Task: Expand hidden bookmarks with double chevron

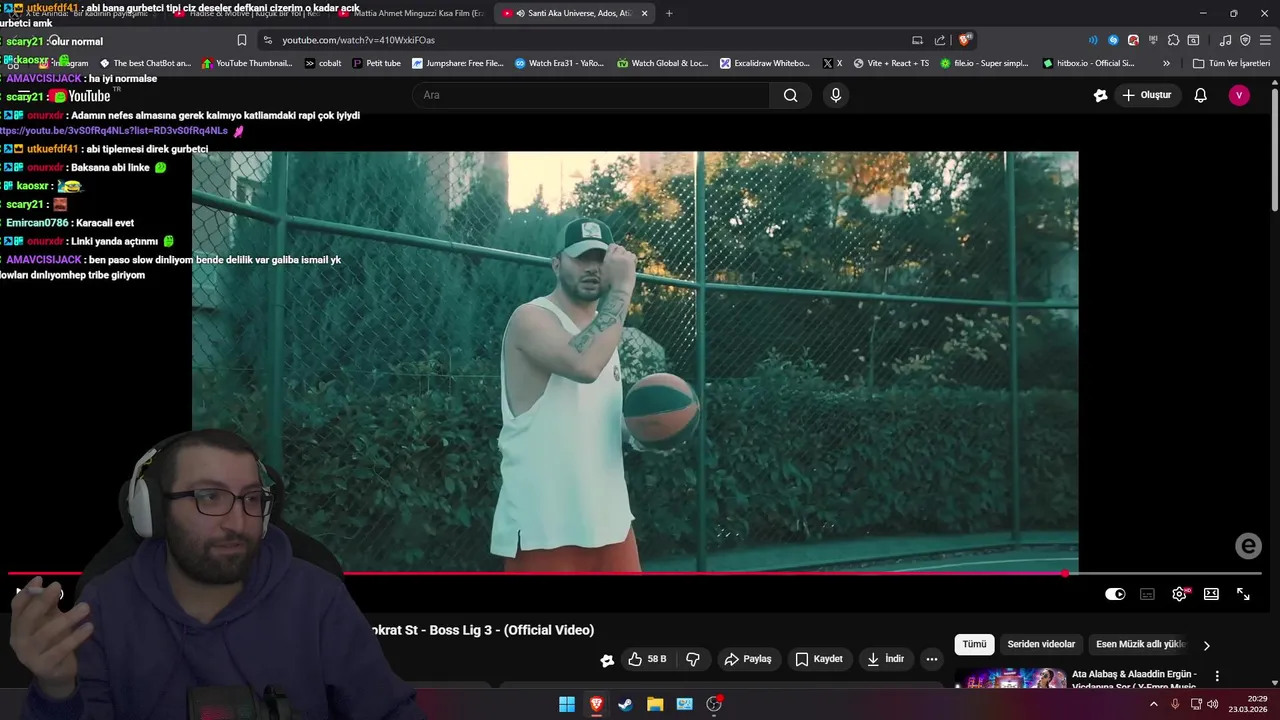Action: (1166, 63)
